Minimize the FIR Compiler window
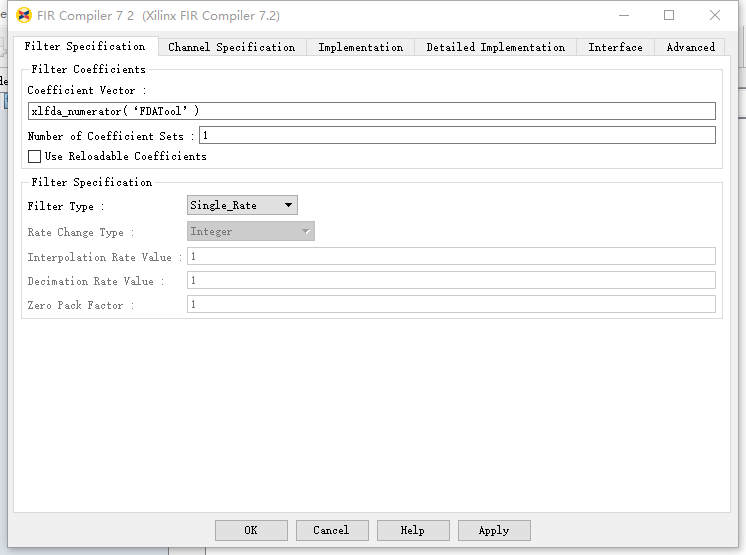Screen dimensions: 746x555 pyautogui.click(x=624, y=16)
